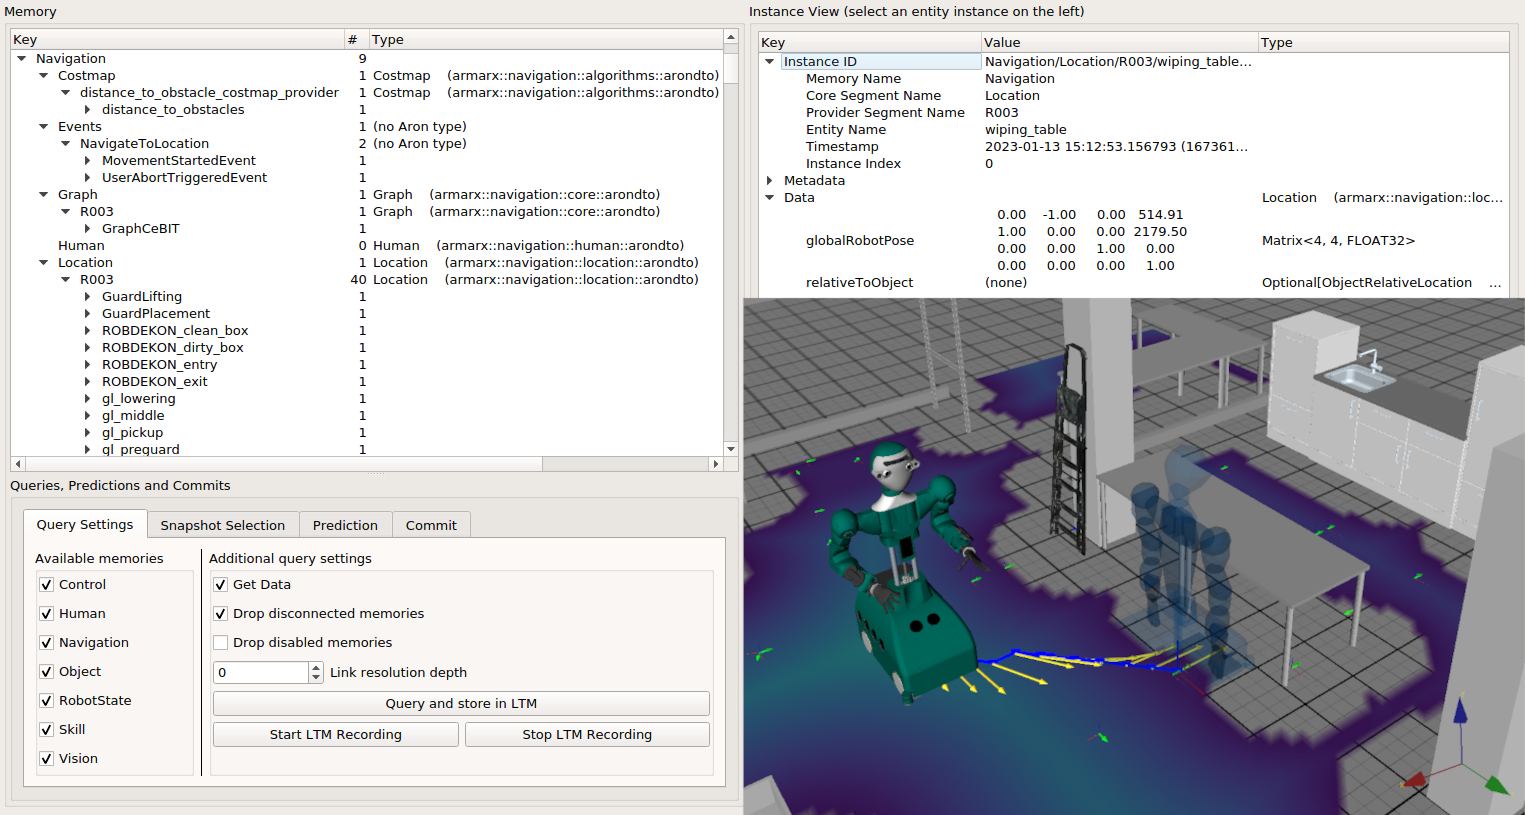Click the left arrow of the Memory horizontal scrollbar

click(17, 464)
